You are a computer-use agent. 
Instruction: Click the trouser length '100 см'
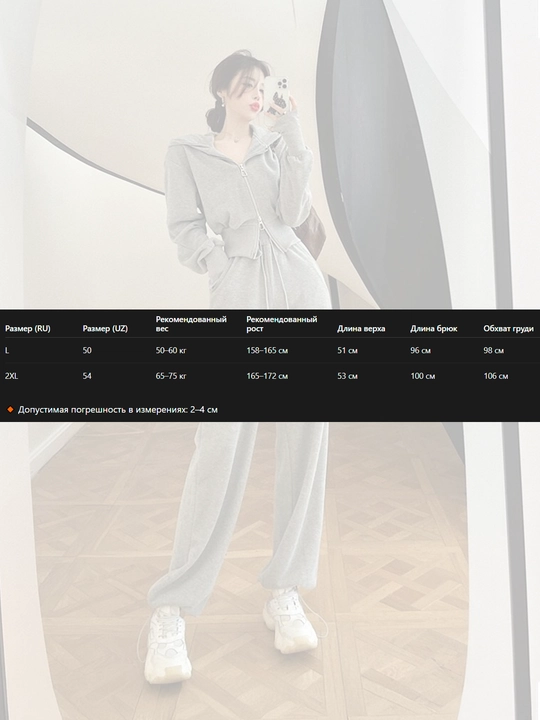(x=422, y=376)
